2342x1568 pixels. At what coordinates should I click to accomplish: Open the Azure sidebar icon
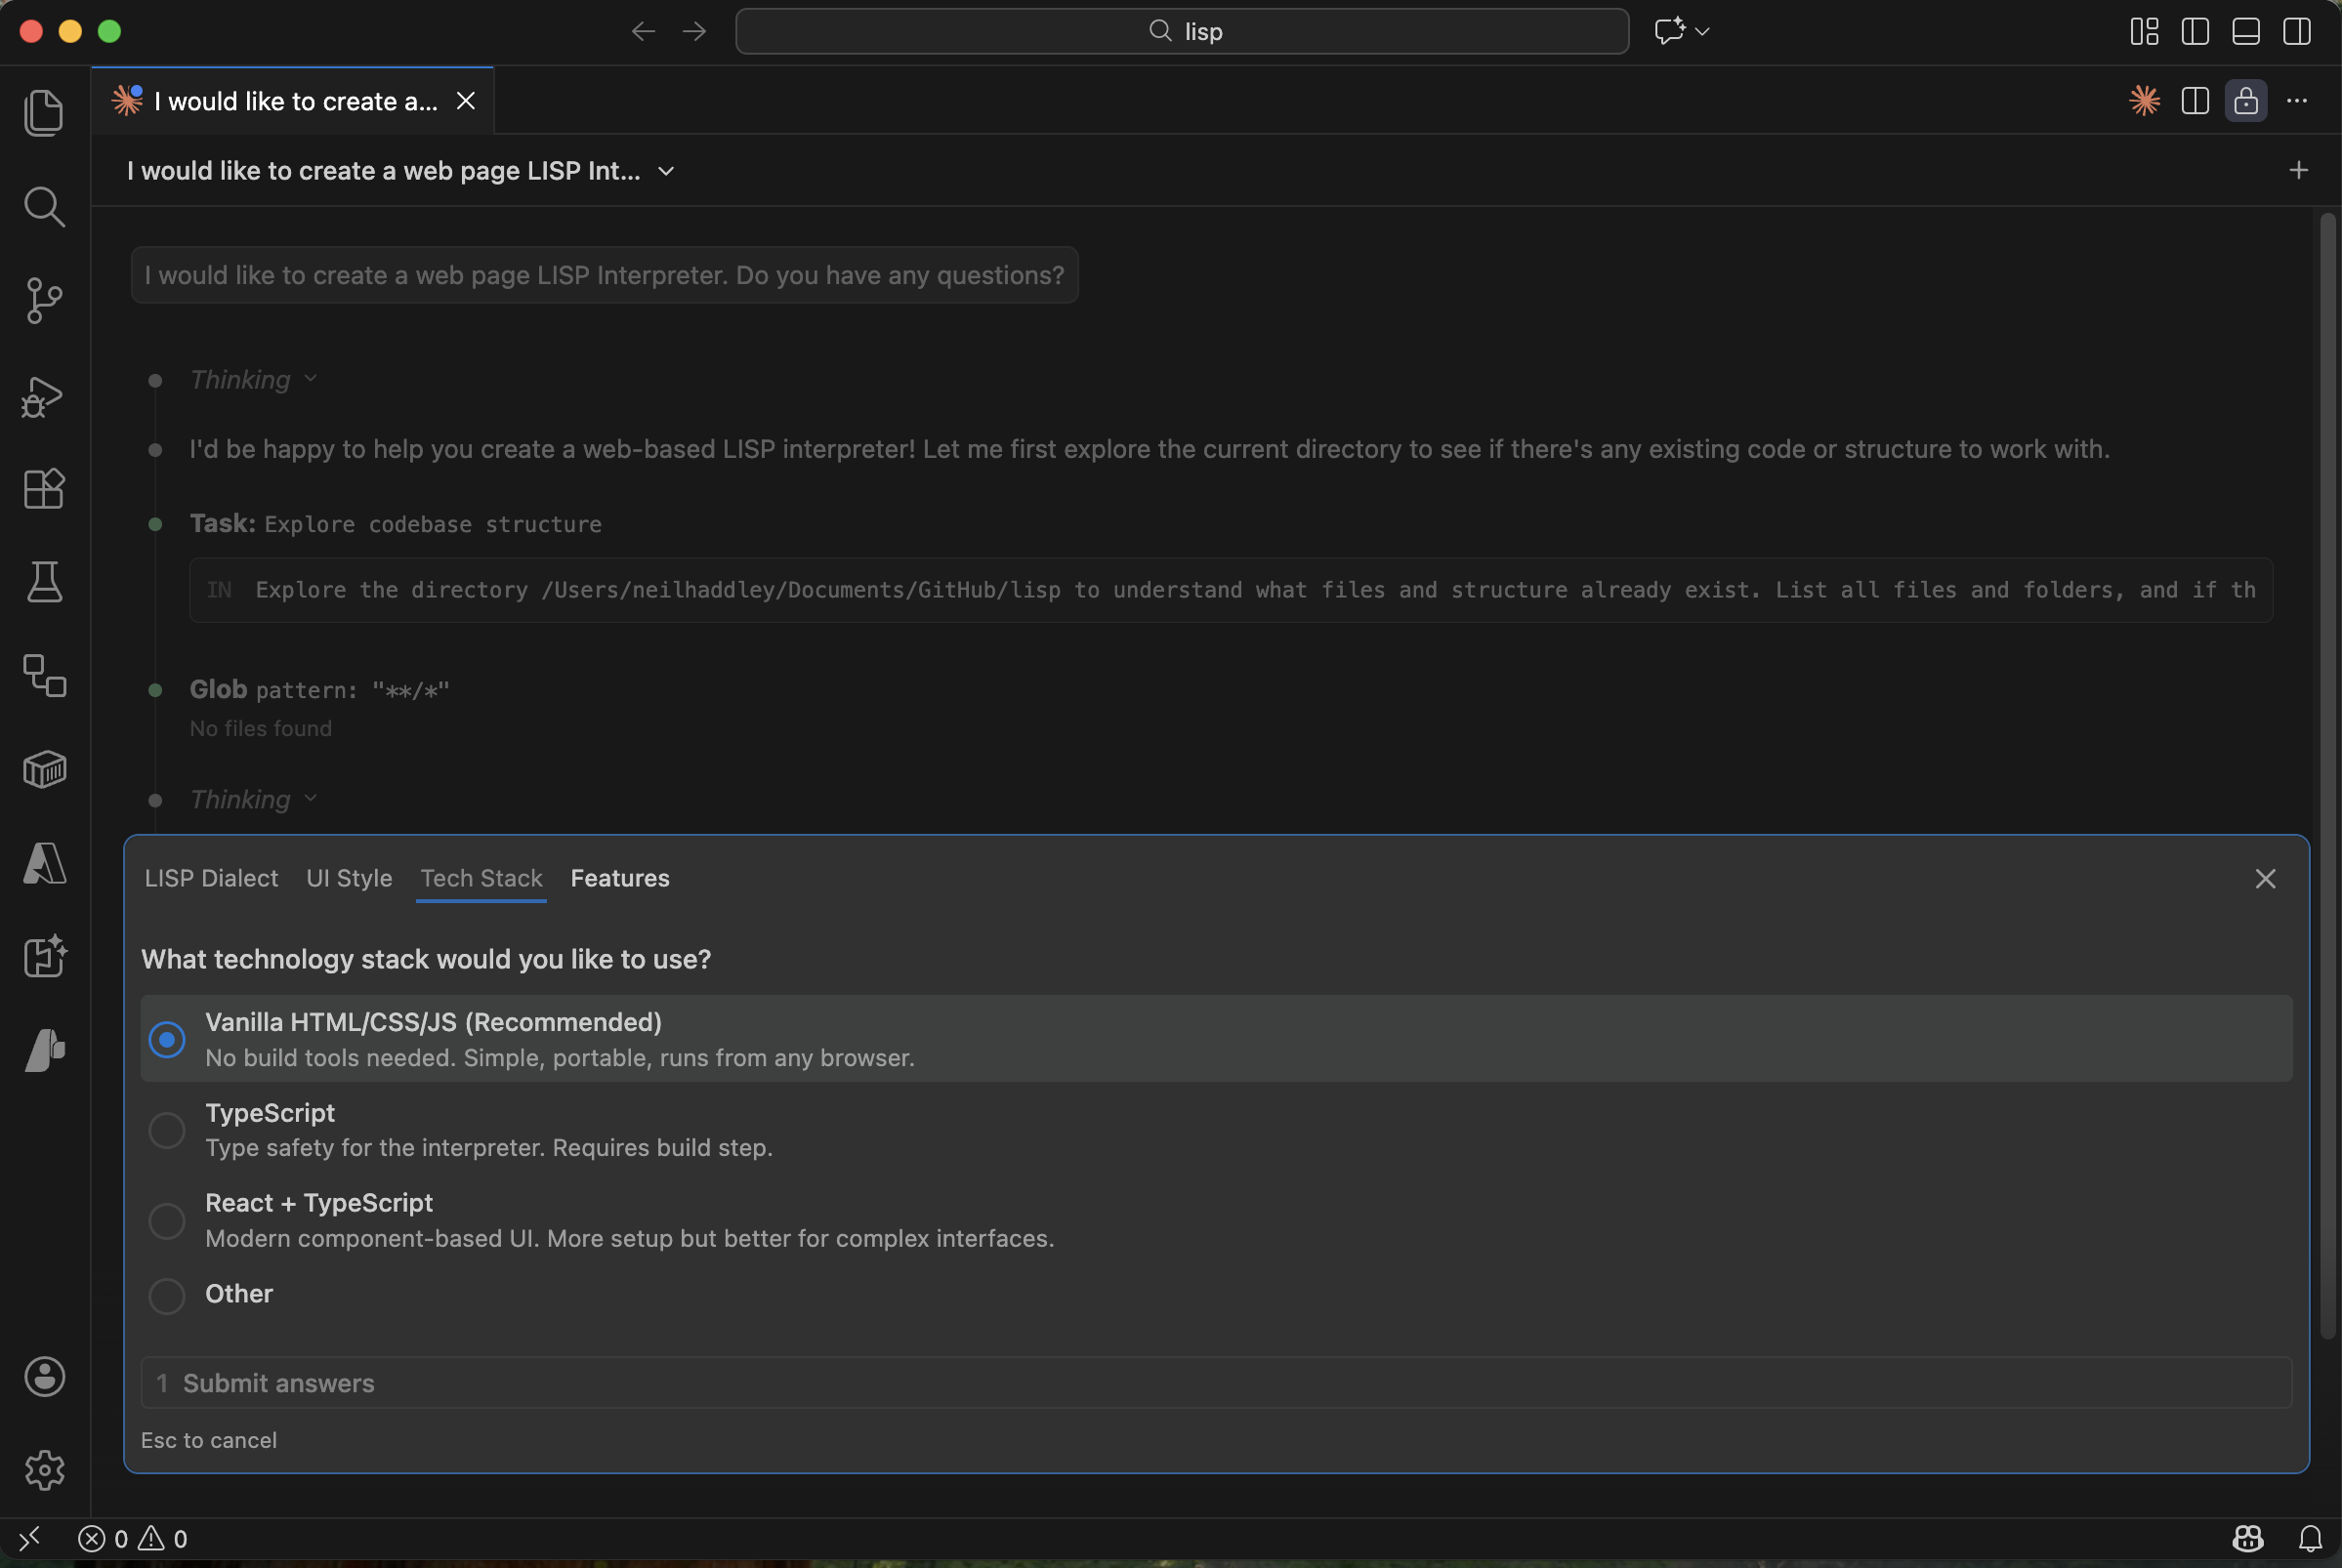pos(44,863)
